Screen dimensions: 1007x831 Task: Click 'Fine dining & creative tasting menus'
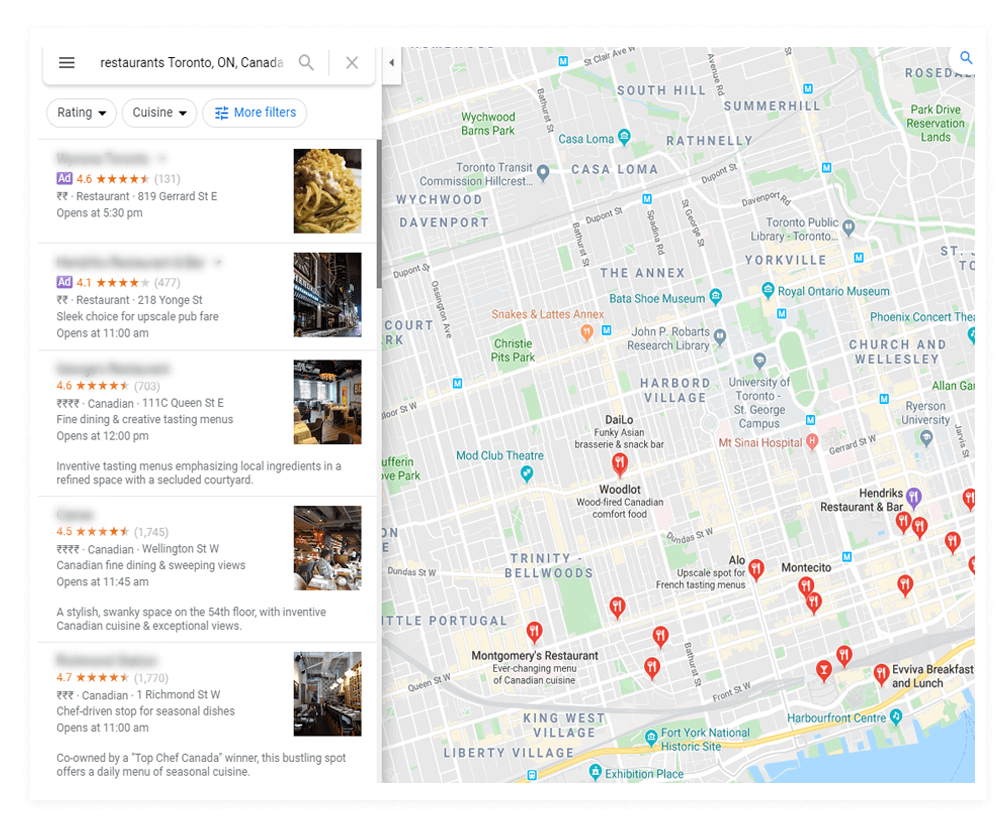click(144, 419)
